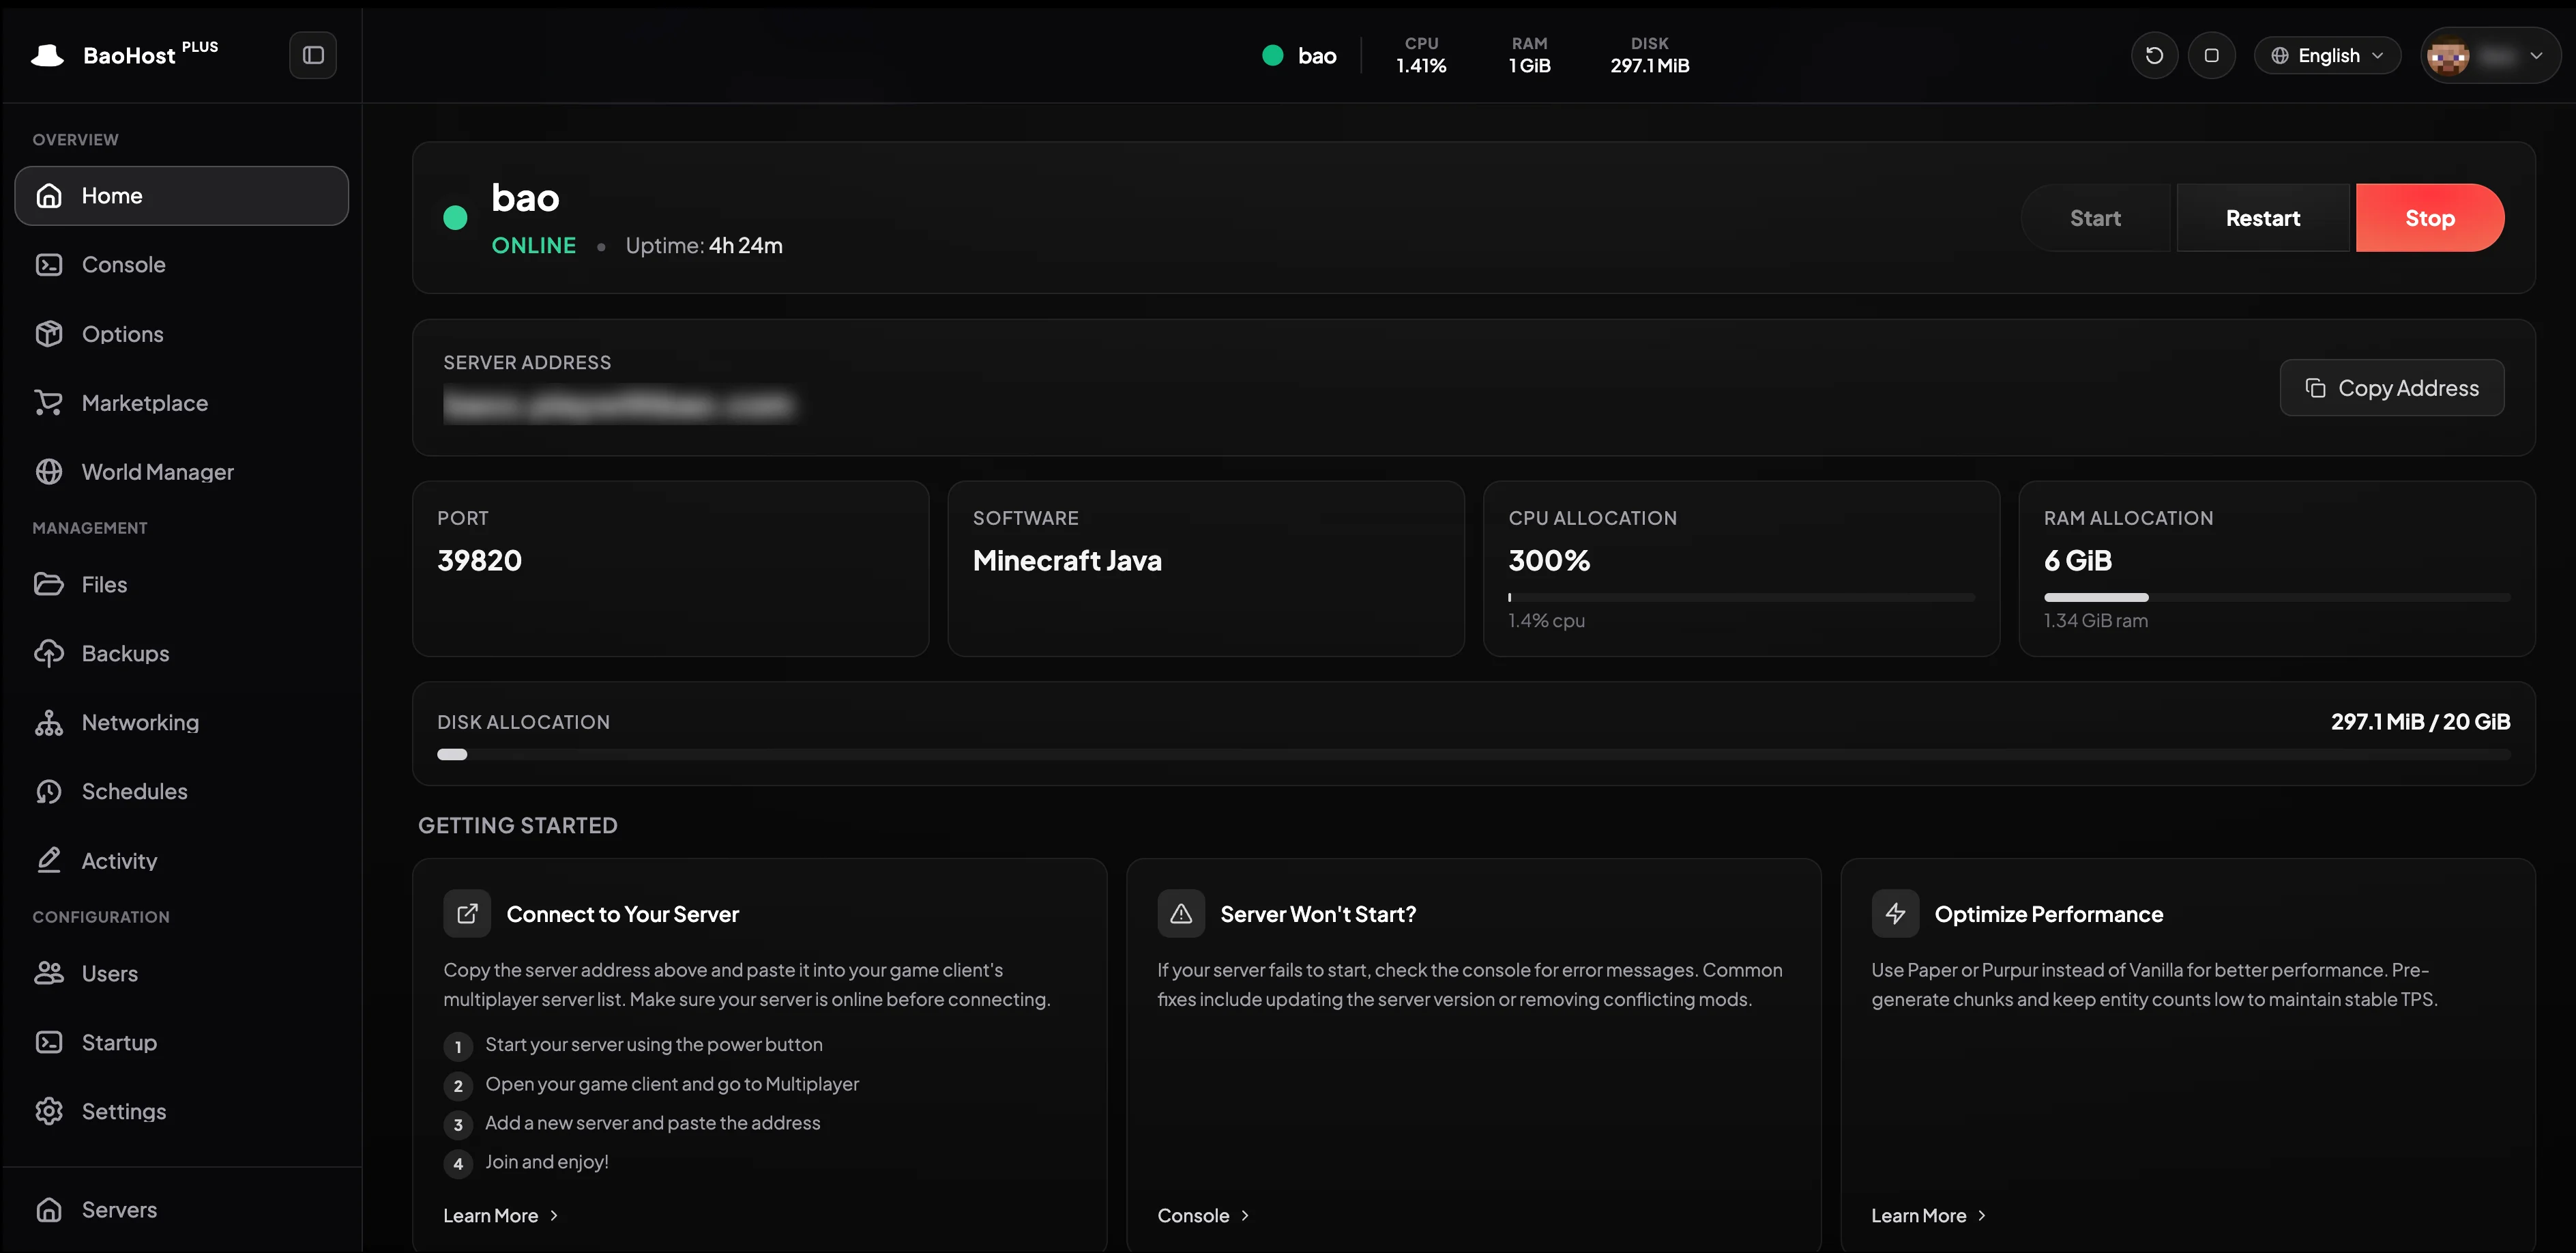Click the Backups cloud upload icon
2576x1253 pixels.
49,653
